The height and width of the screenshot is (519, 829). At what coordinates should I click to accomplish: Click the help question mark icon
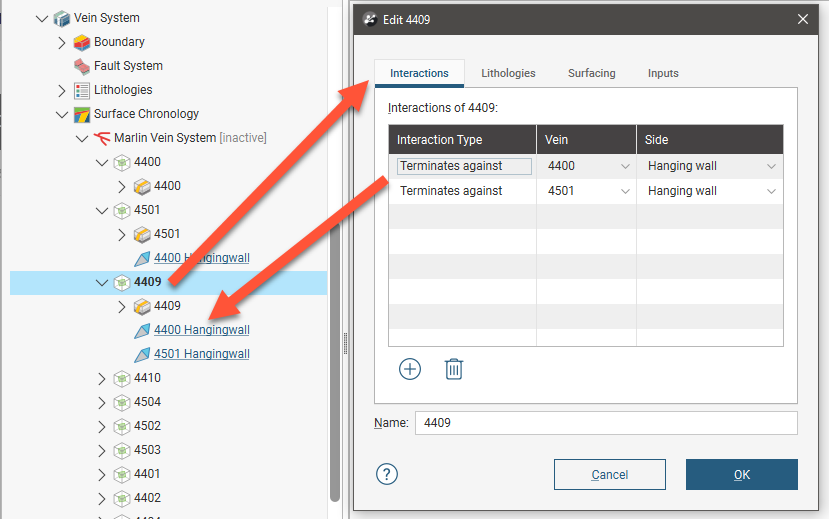(x=387, y=474)
